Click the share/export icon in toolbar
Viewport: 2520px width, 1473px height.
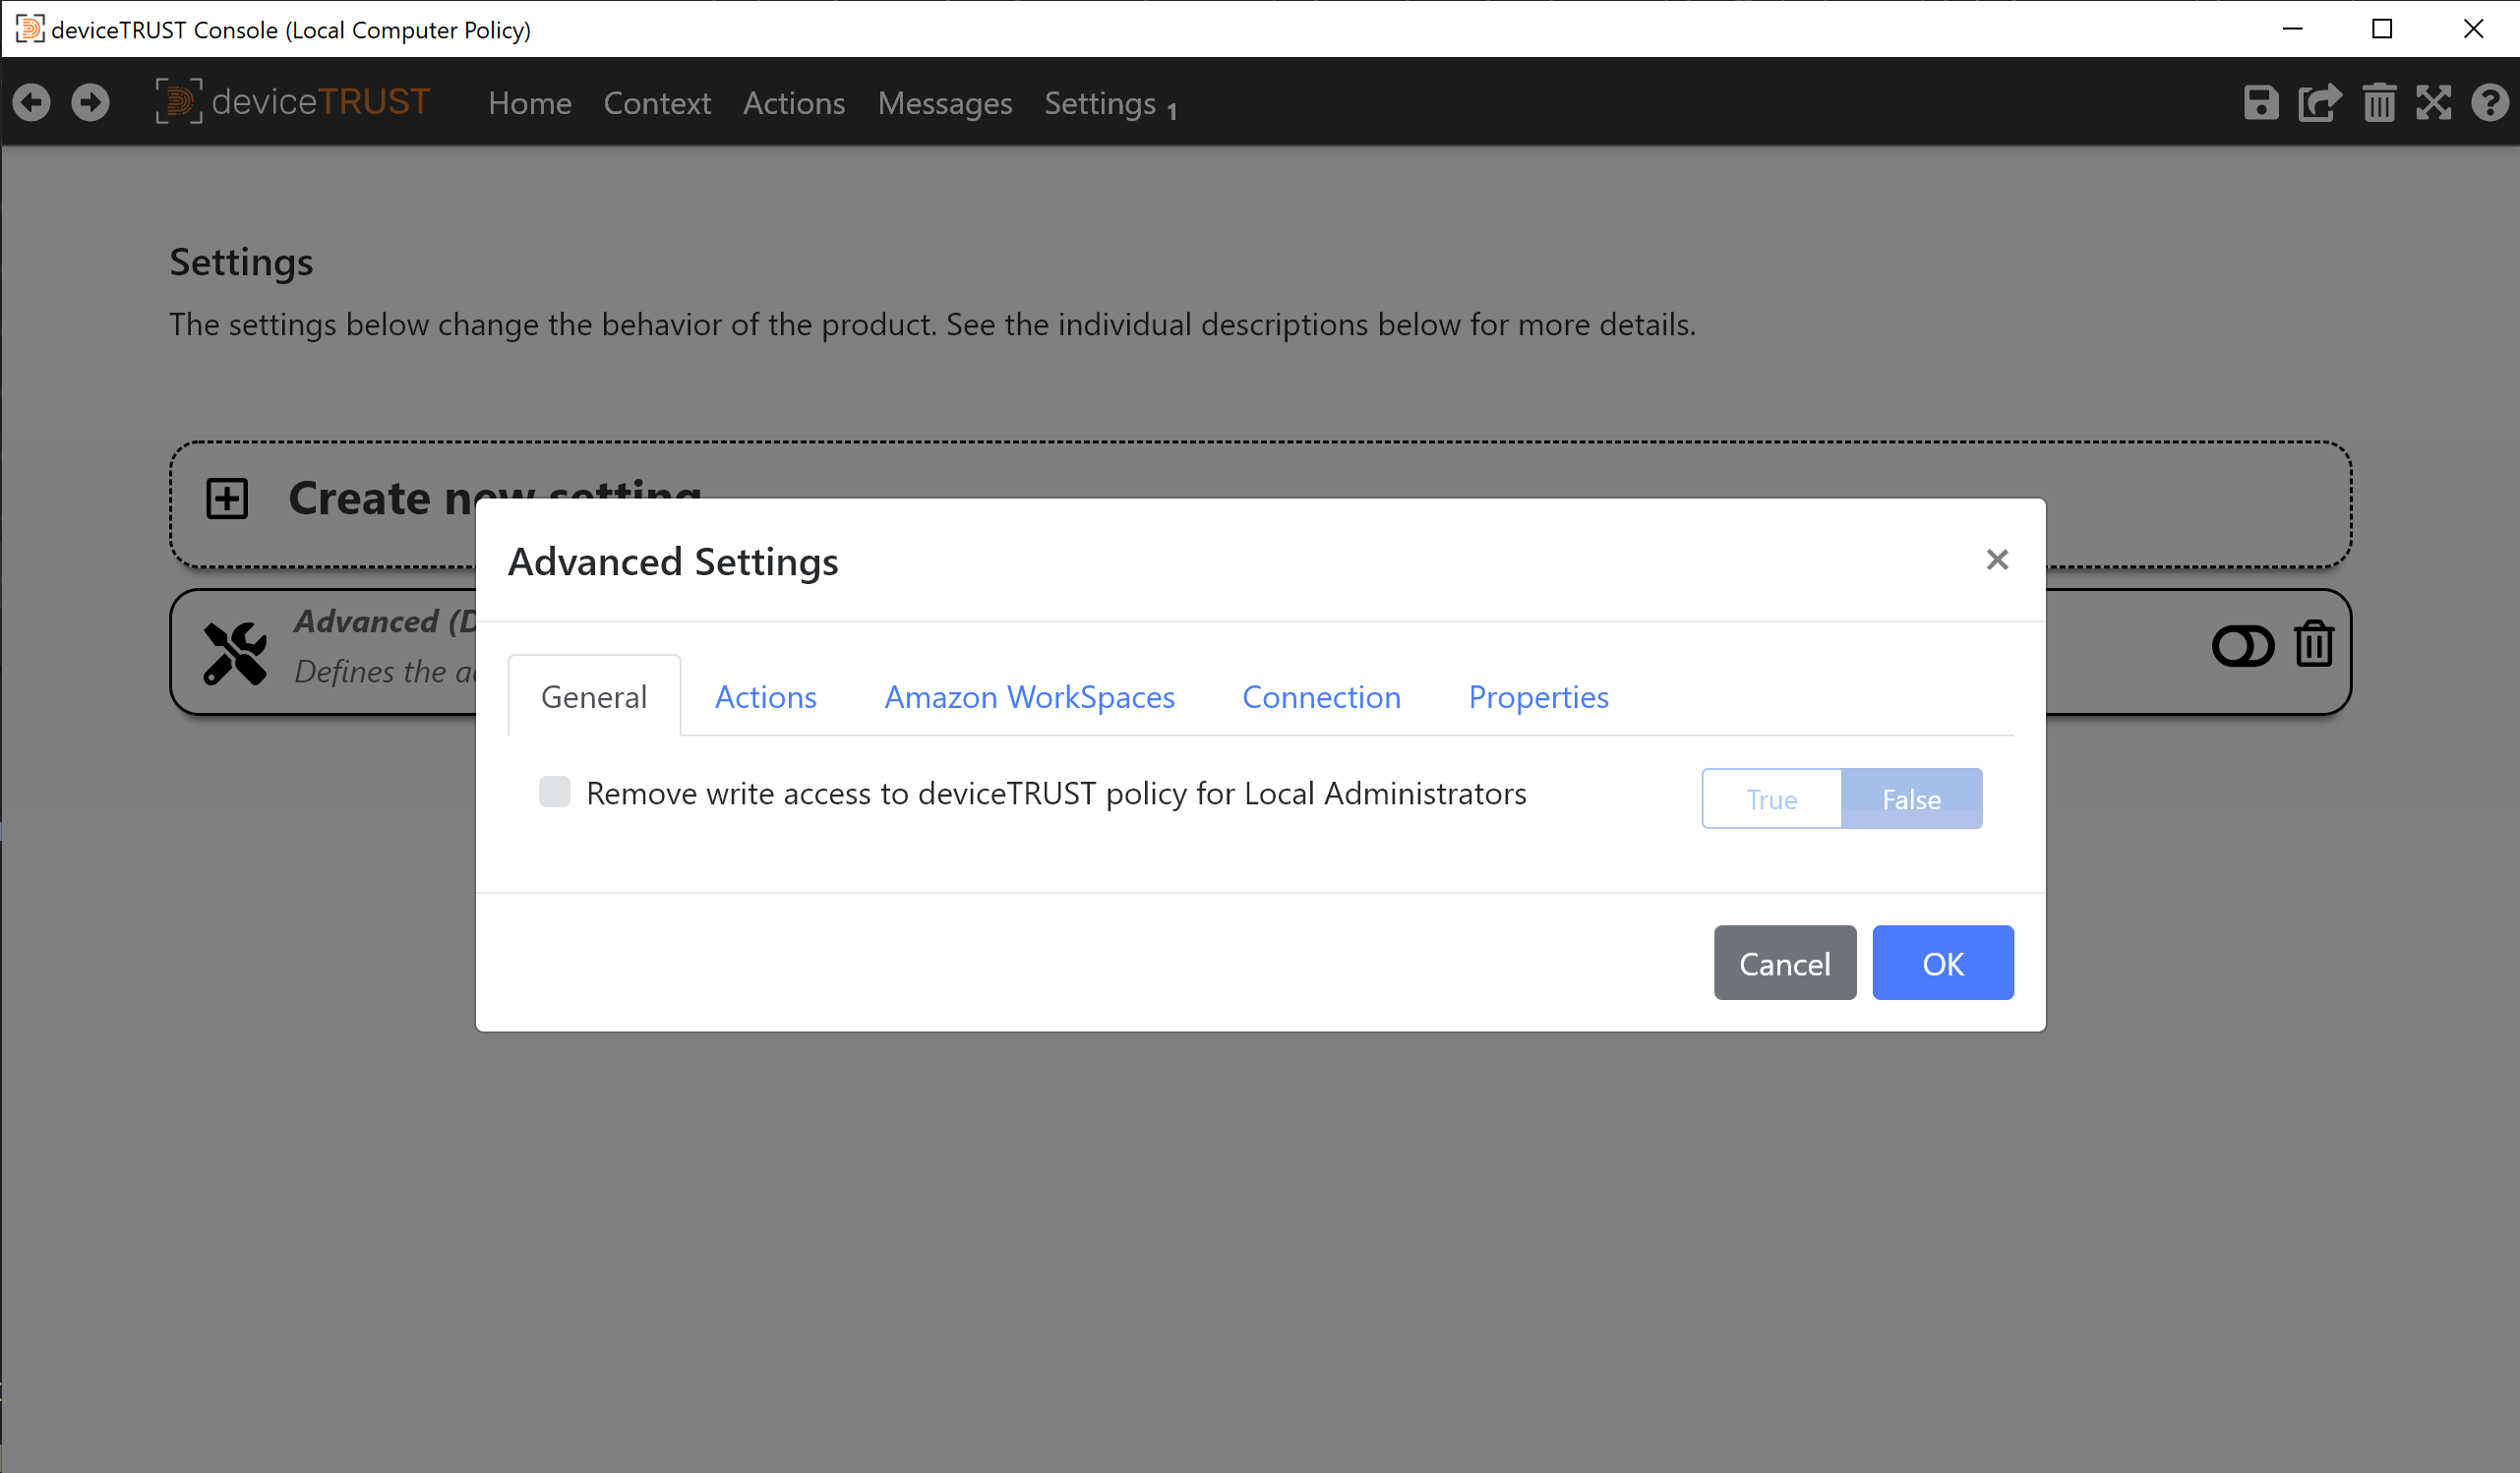click(2320, 102)
